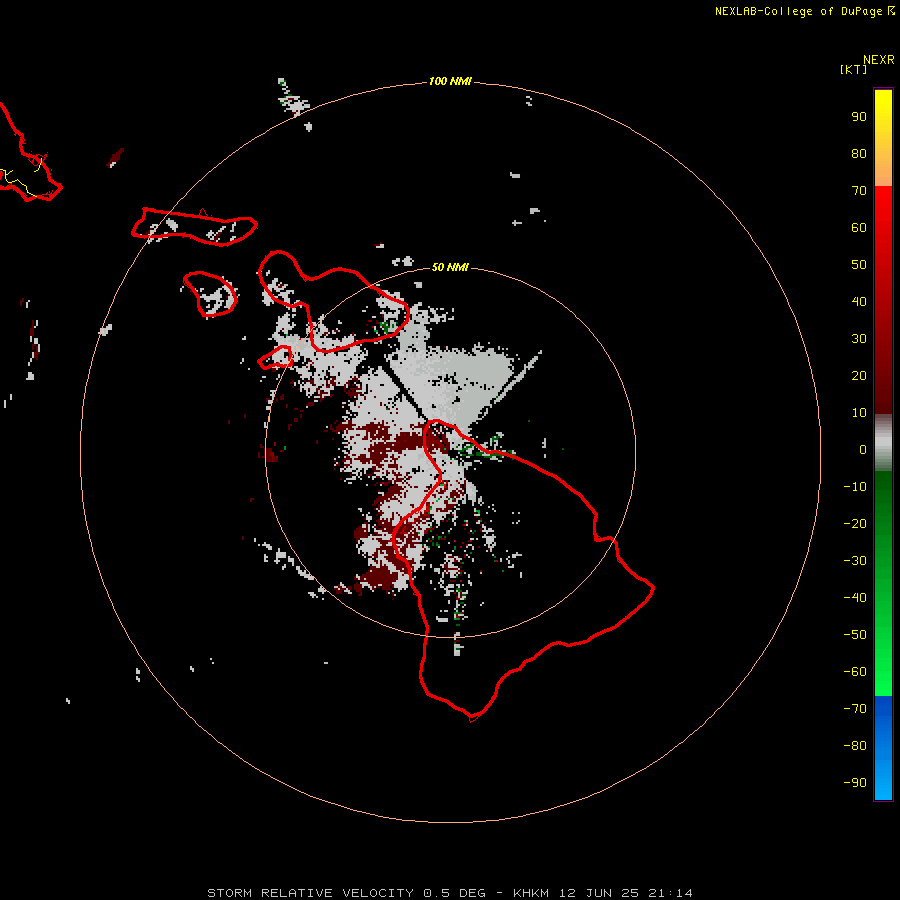Click the 80 knot scale label

click(x=859, y=154)
